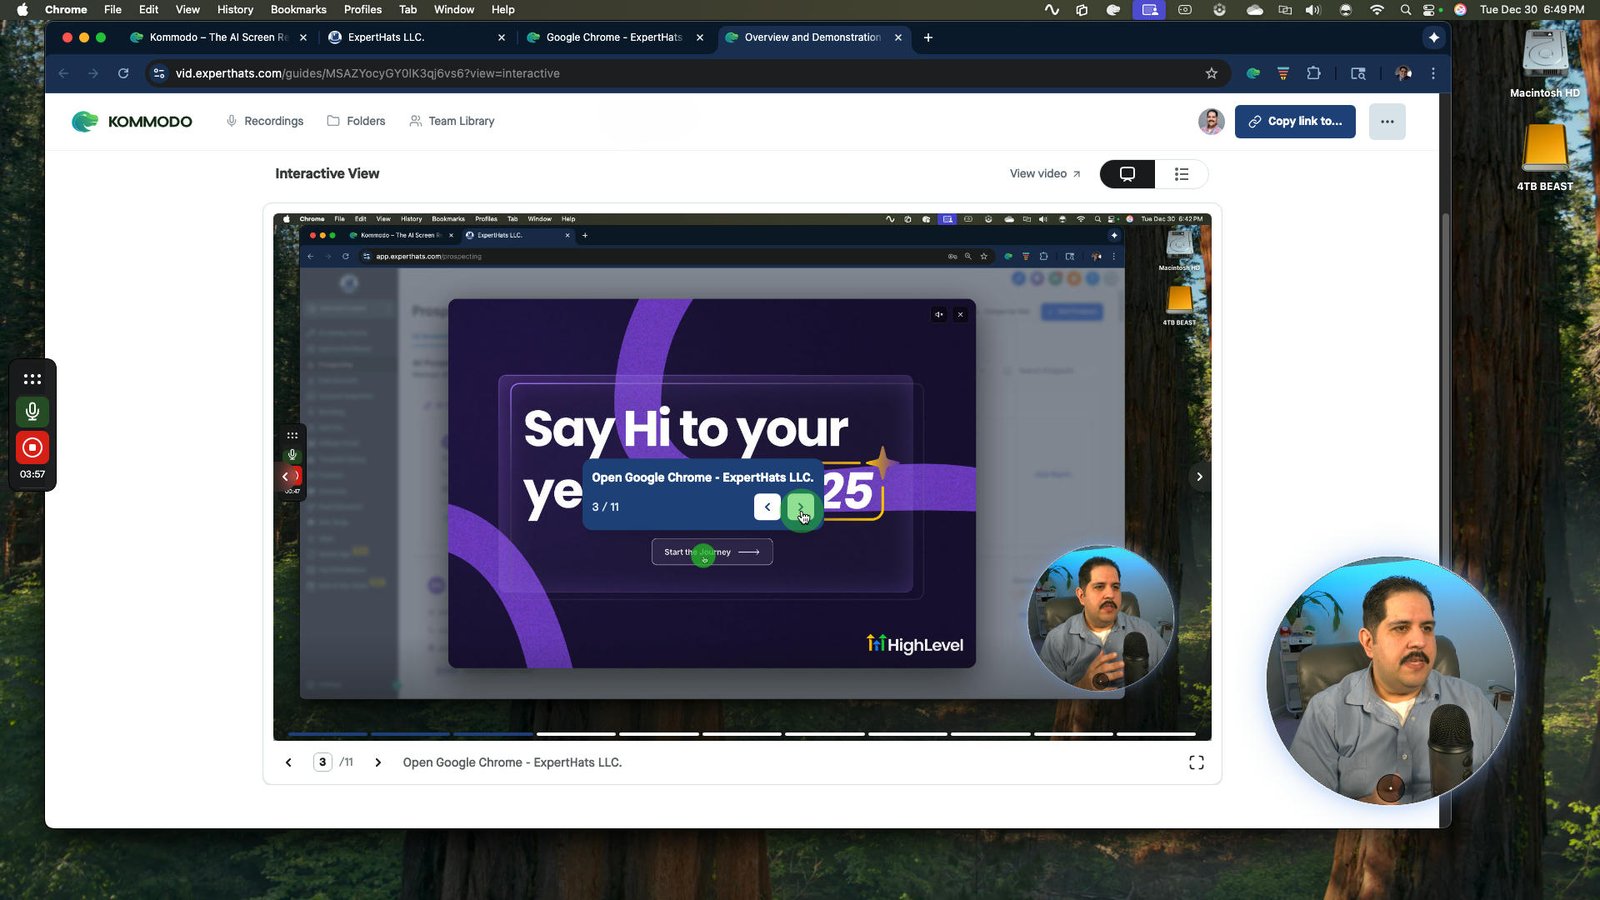Stop recording with the red record button
1600x900 pixels.
32,447
